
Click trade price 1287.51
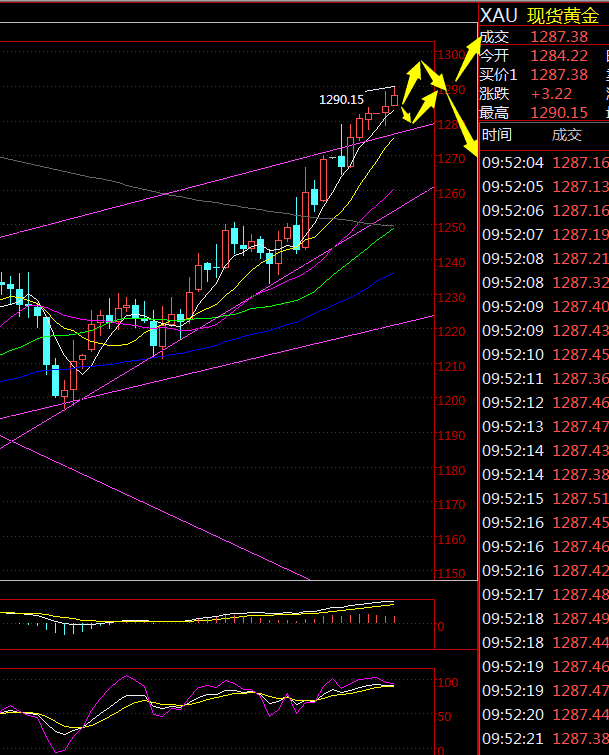[x=581, y=499]
